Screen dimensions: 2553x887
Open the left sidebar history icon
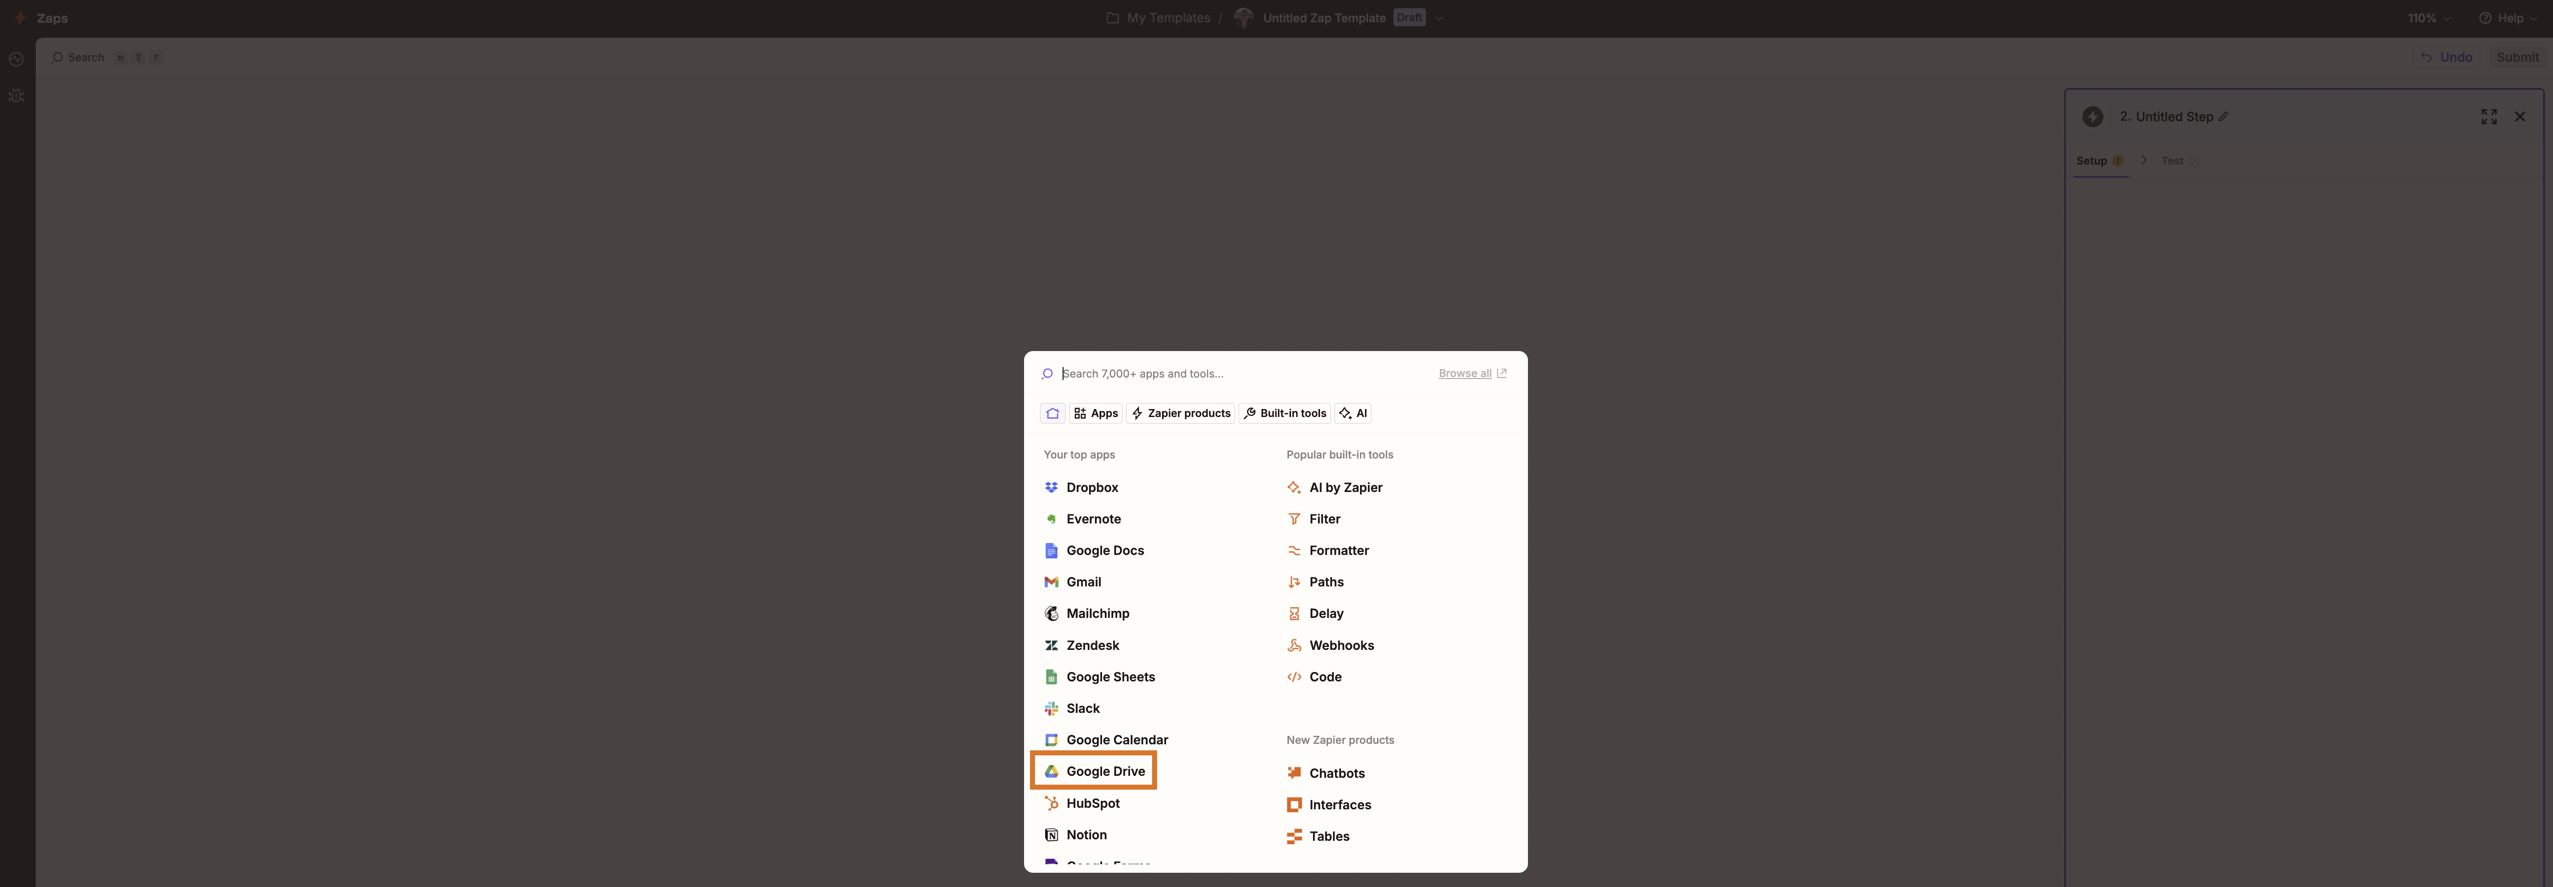(x=16, y=60)
